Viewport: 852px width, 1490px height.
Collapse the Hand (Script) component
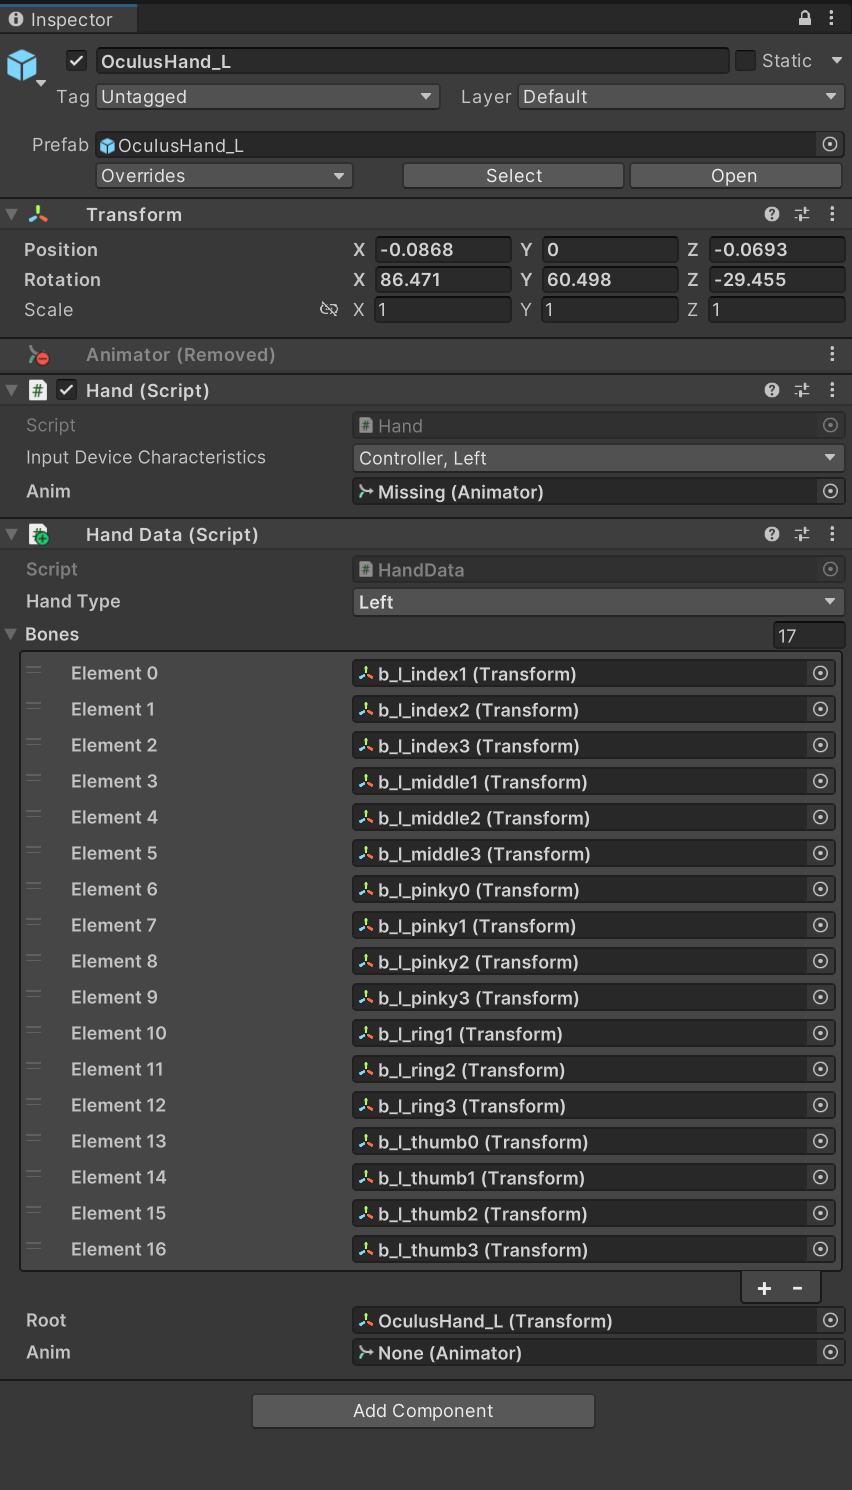click(12, 390)
